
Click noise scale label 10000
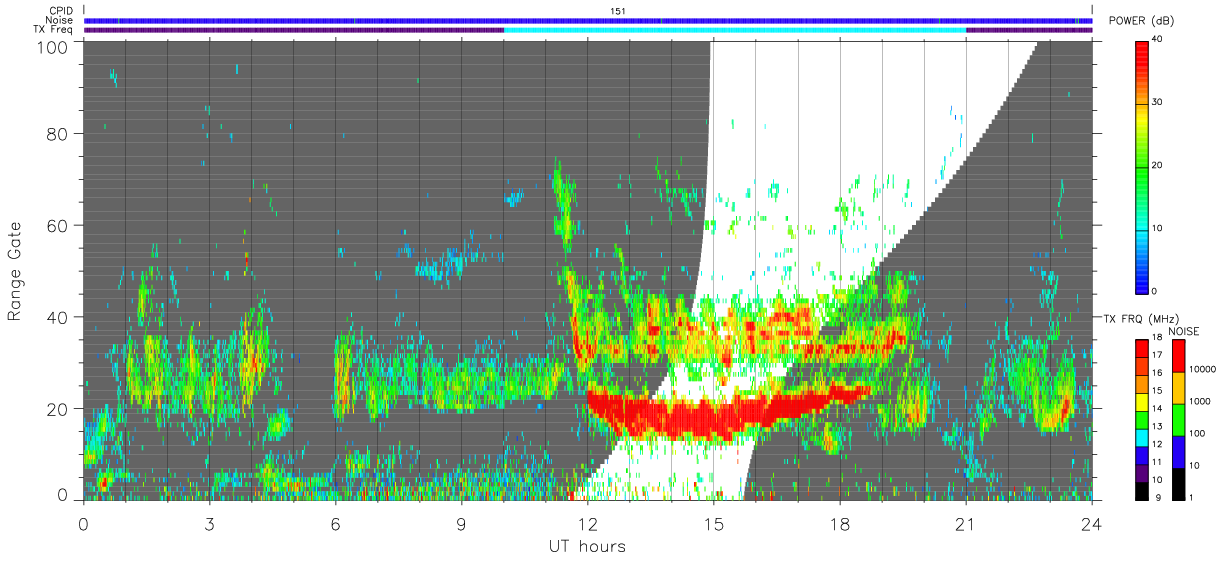click(x=1203, y=371)
